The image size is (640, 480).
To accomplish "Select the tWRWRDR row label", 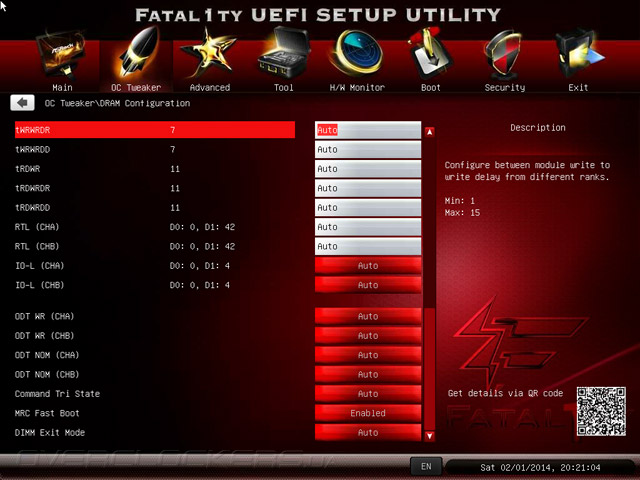I will tap(33, 130).
